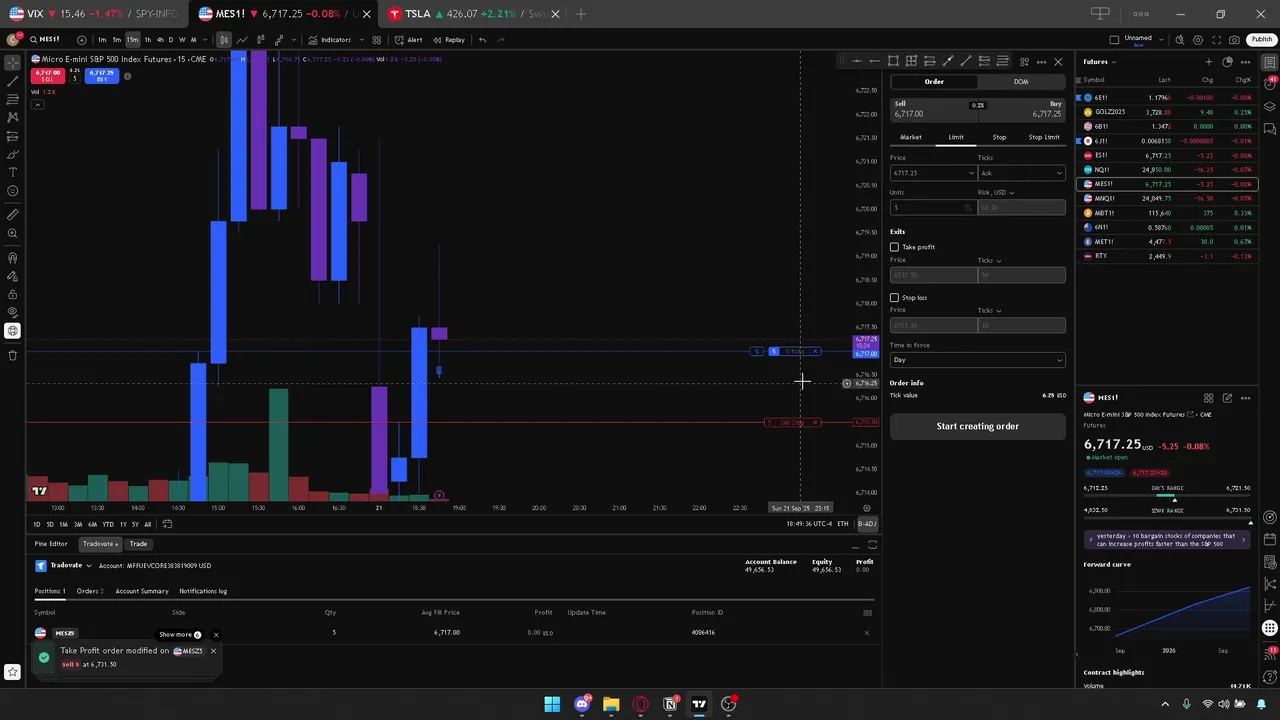Toggle lock all drawing tools

12,294
